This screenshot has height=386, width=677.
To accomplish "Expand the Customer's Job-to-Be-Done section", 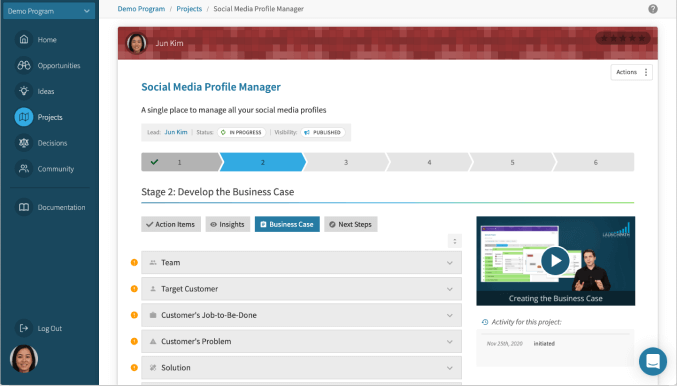I will pyautogui.click(x=301, y=315).
